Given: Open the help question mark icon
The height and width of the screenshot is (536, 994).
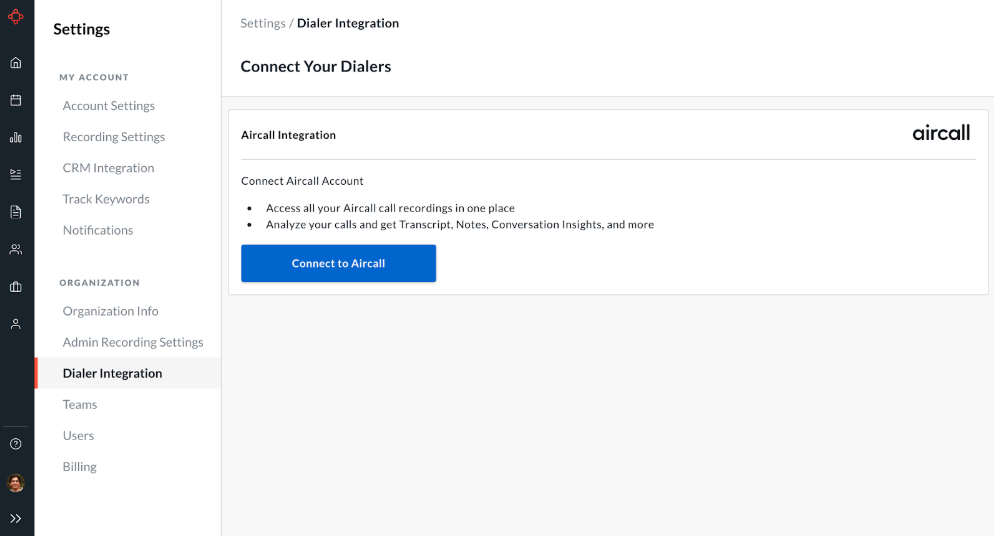Looking at the screenshot, I should pyautogui.click(x=16, y=444).
